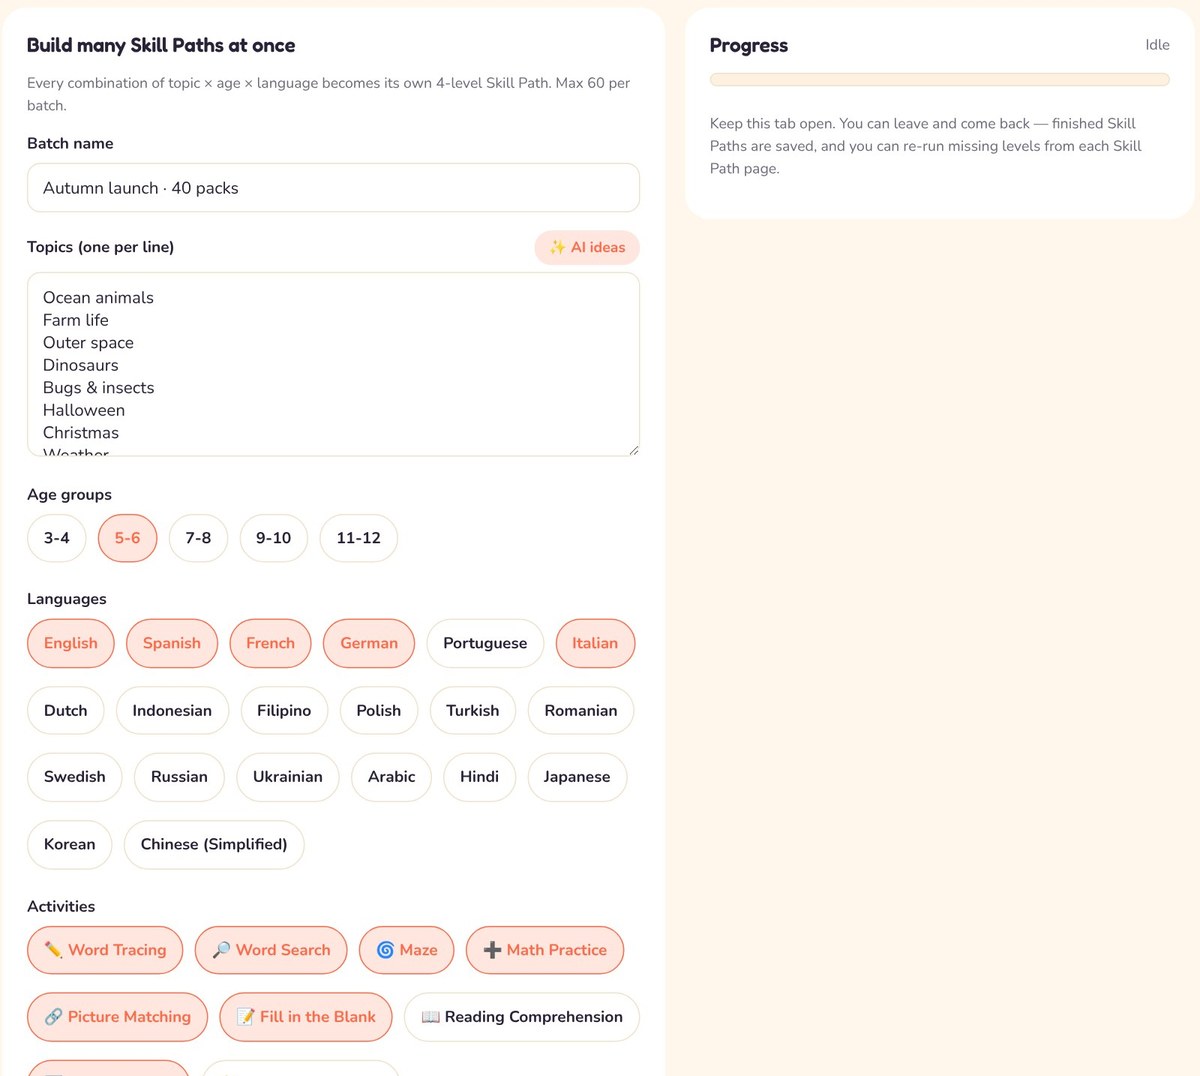
Task: Click inside the Topics text area
Action: click(x=333, y=364)
